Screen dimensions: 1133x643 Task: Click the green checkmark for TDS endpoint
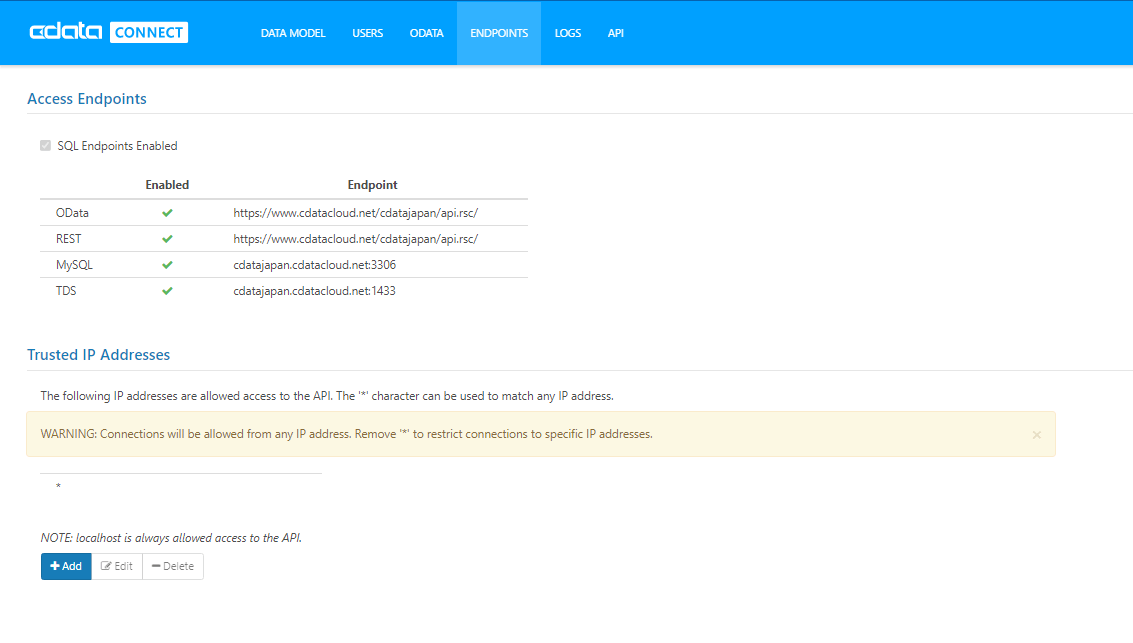click(x=167, y=290)
